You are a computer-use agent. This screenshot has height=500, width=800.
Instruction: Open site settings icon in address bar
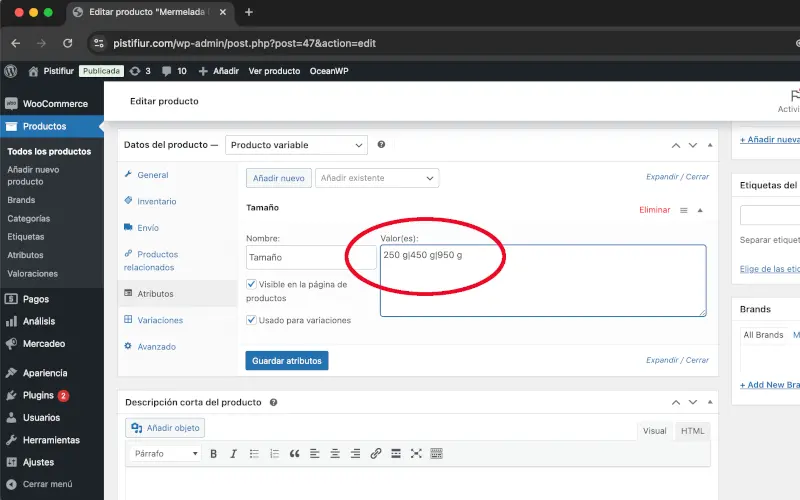pos(98,43)
